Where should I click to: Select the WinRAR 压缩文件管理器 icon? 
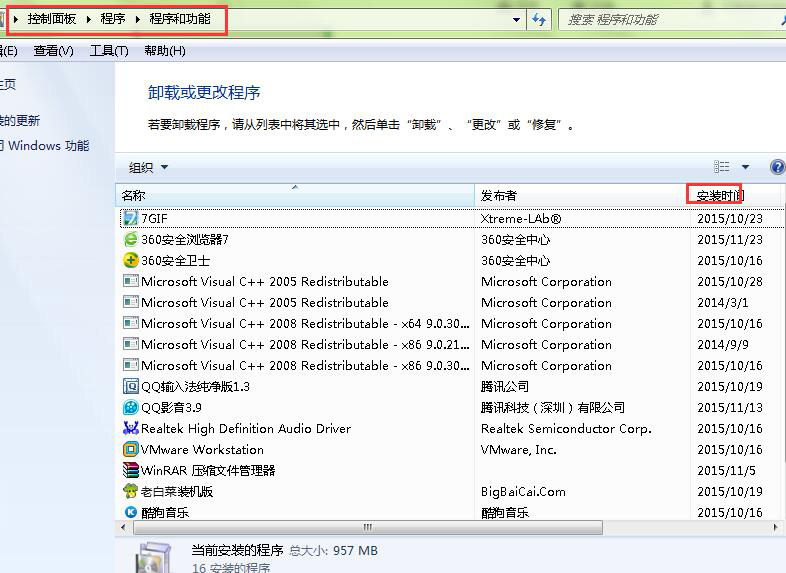click(130, 470)
